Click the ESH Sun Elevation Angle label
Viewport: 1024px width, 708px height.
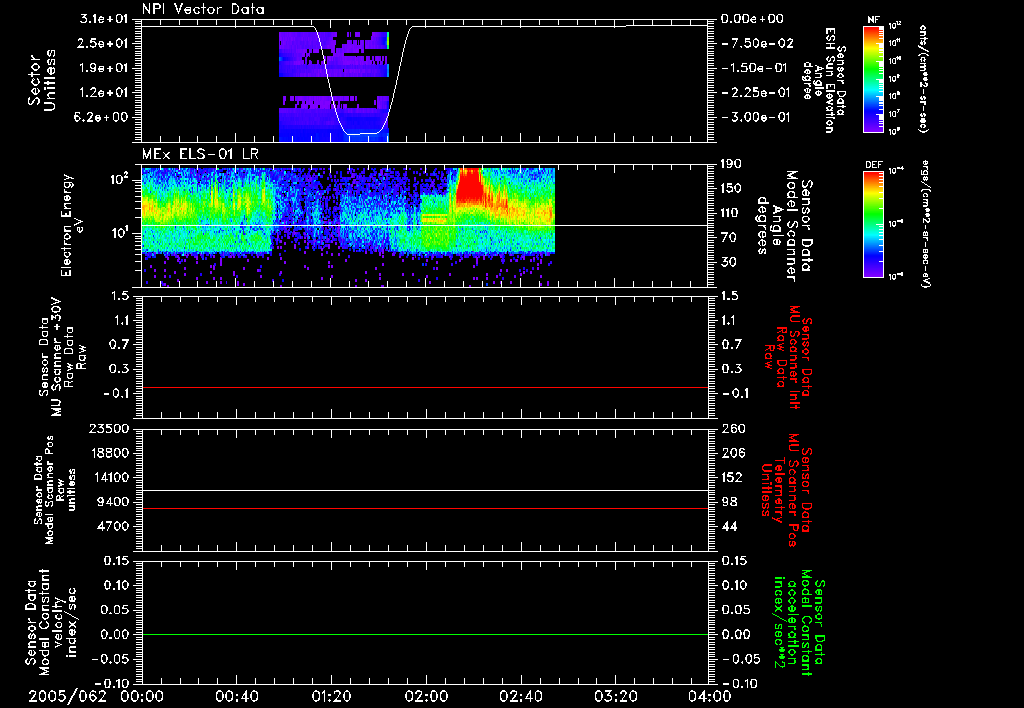(824, 80)
